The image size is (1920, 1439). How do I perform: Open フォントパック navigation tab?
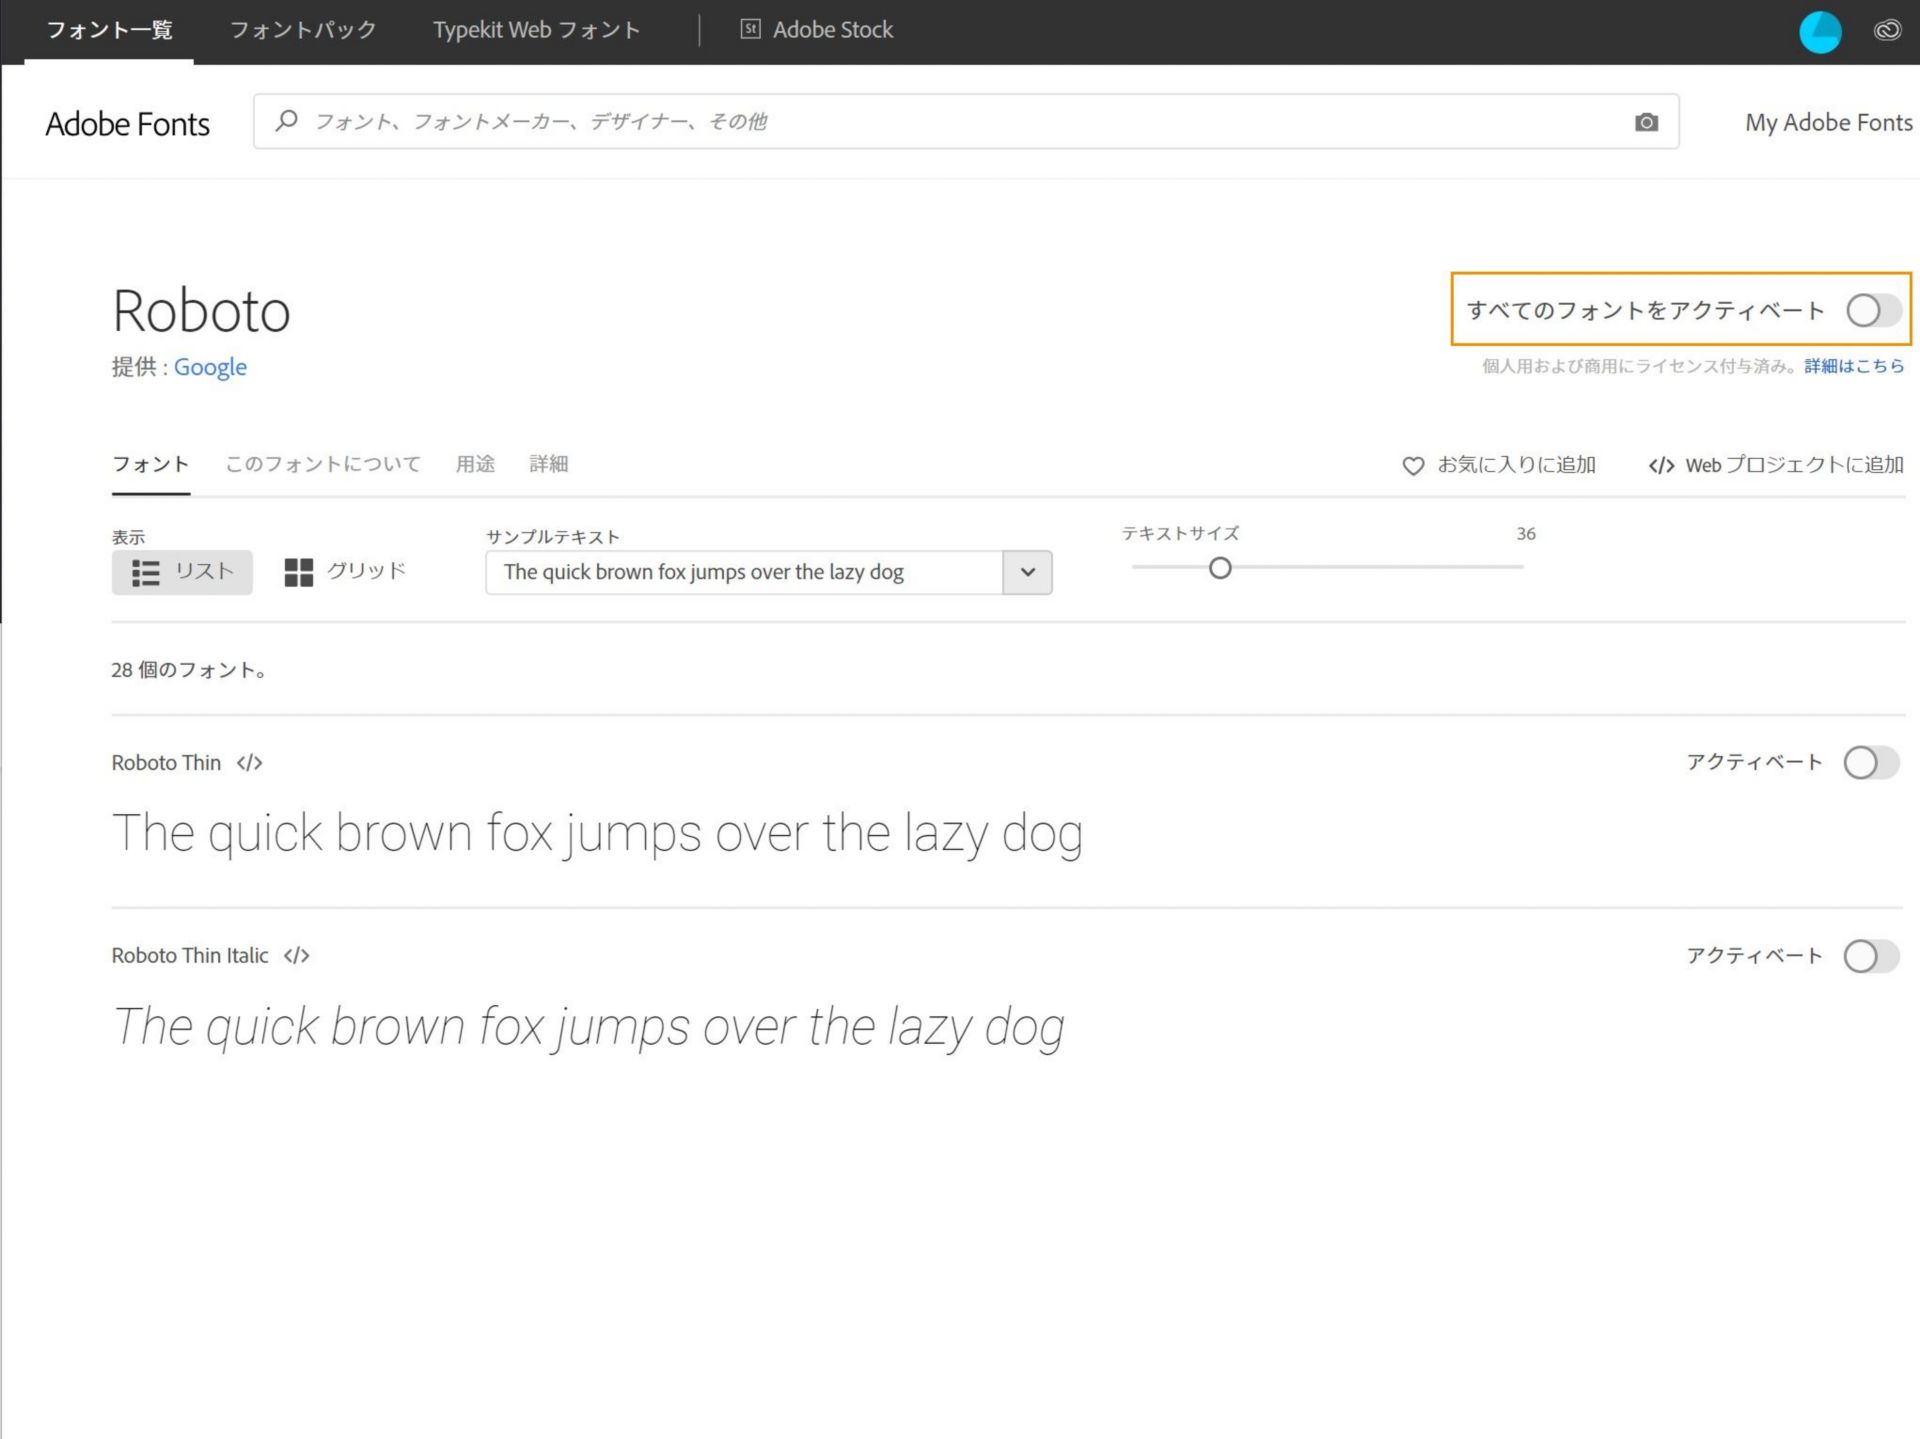coord(303,30)
